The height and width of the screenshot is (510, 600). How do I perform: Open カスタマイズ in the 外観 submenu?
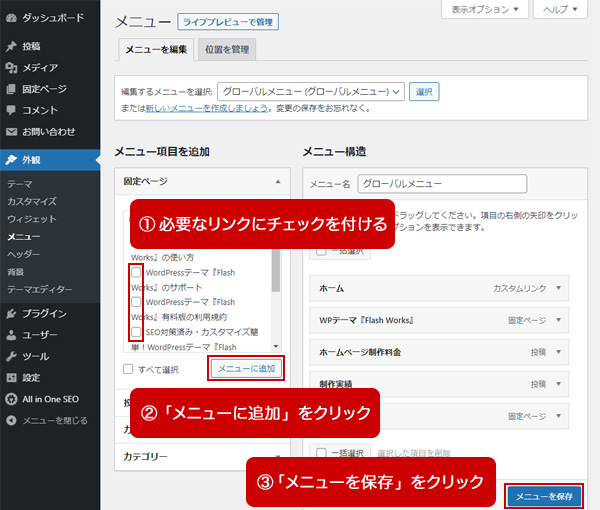(x=32, y=201)
